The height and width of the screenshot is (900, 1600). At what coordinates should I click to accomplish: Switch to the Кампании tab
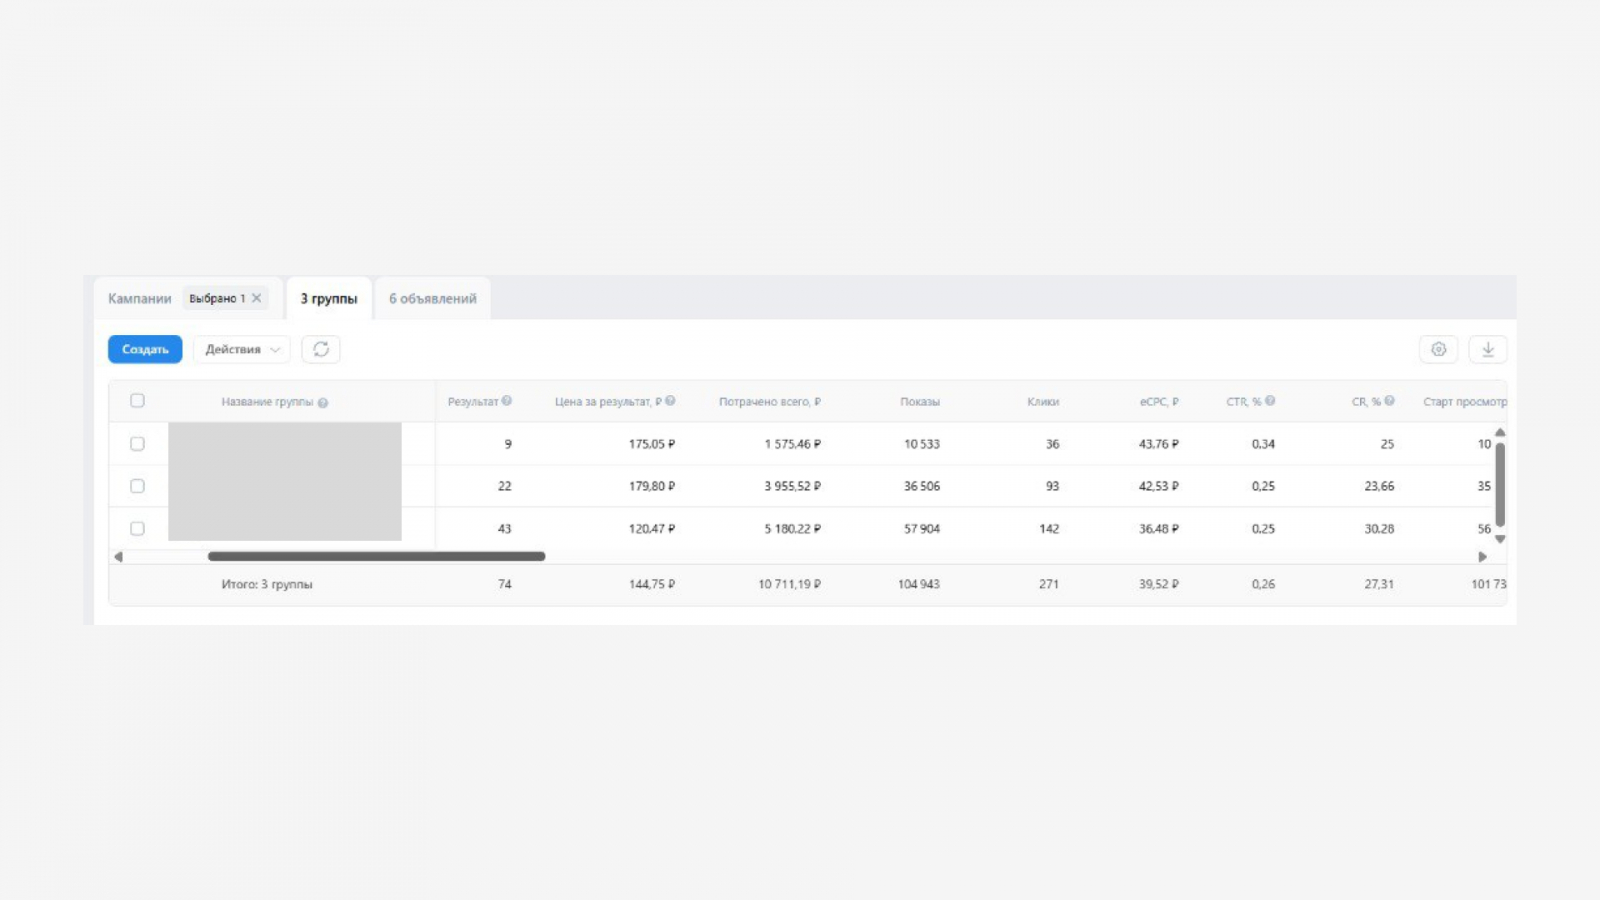140,299
